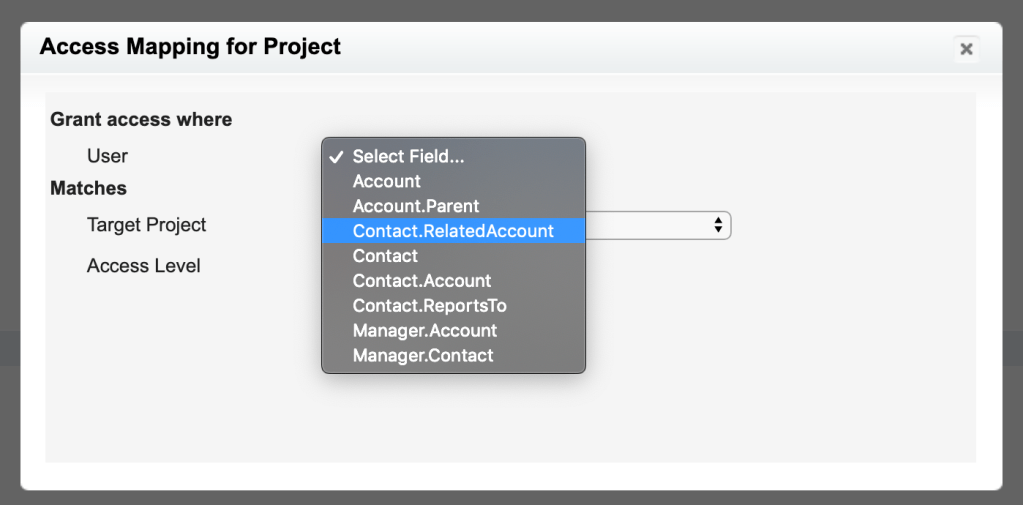Image resolution: width=1023 pixels, height=505 pixels.
Task: Choose Contact in the dropdown list
Action: pos(385,256)
